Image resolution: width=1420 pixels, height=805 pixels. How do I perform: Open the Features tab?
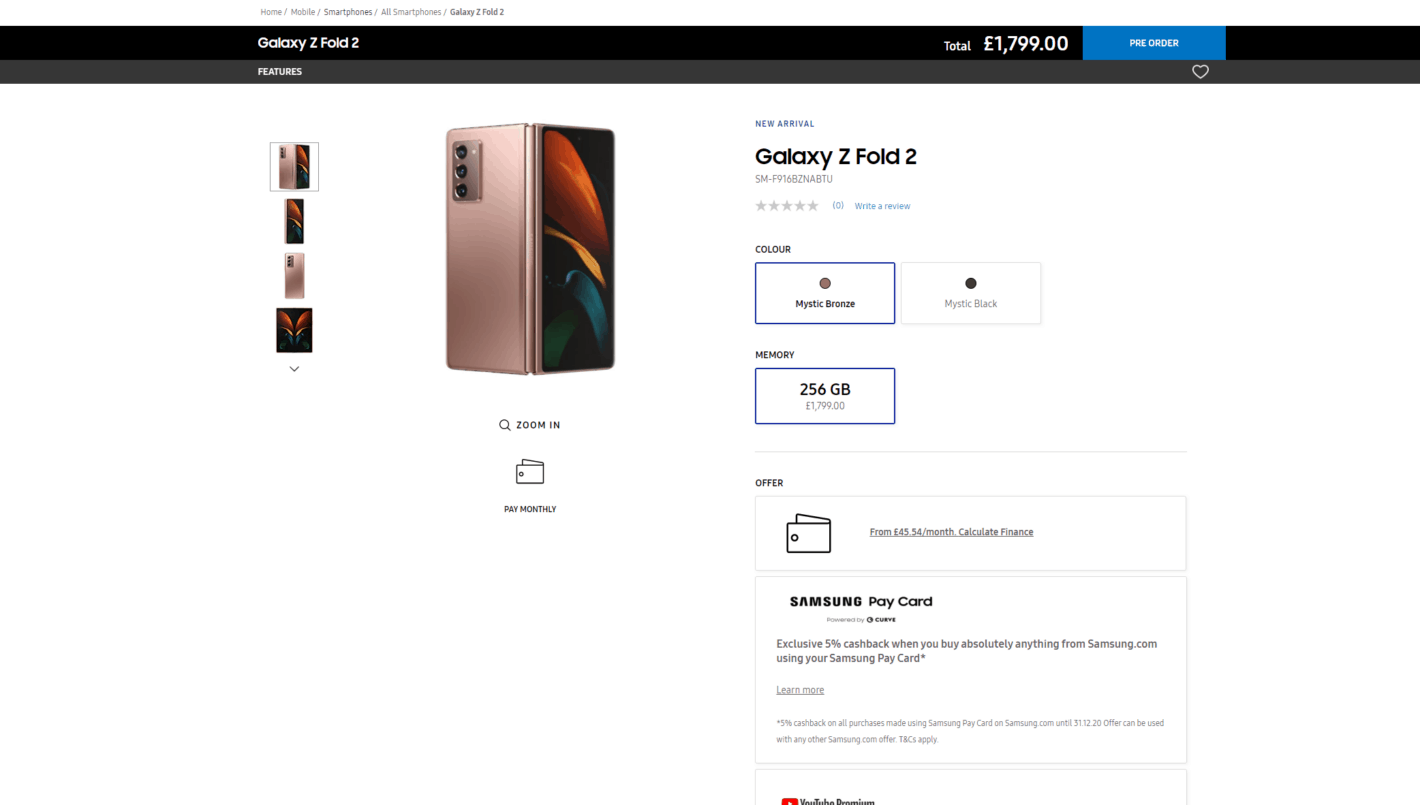tap(280, 72)
